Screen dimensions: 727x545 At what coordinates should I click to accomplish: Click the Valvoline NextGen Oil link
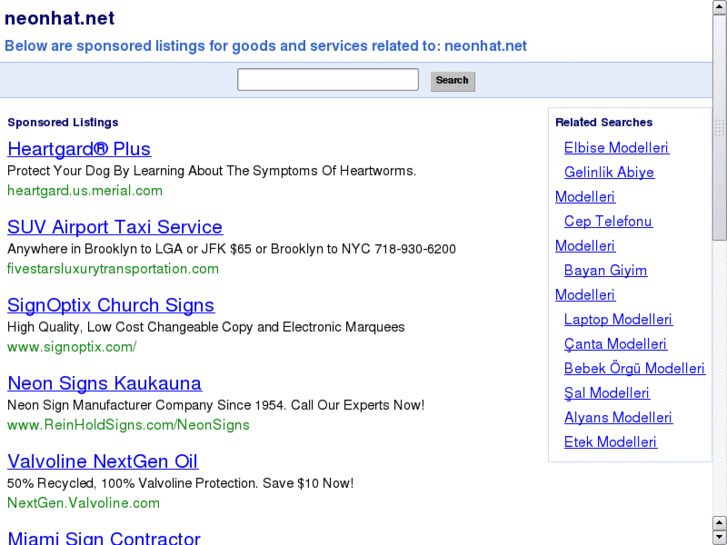(x=103, y=461)
